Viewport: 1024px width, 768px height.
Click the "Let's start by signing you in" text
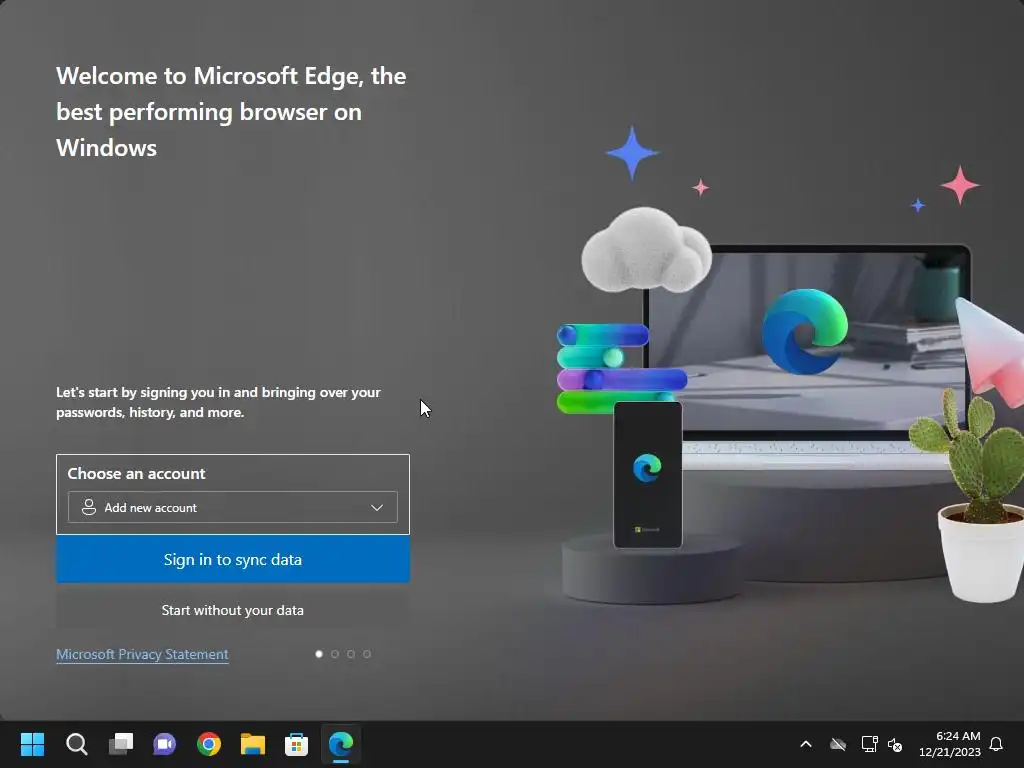pos(218,402)
